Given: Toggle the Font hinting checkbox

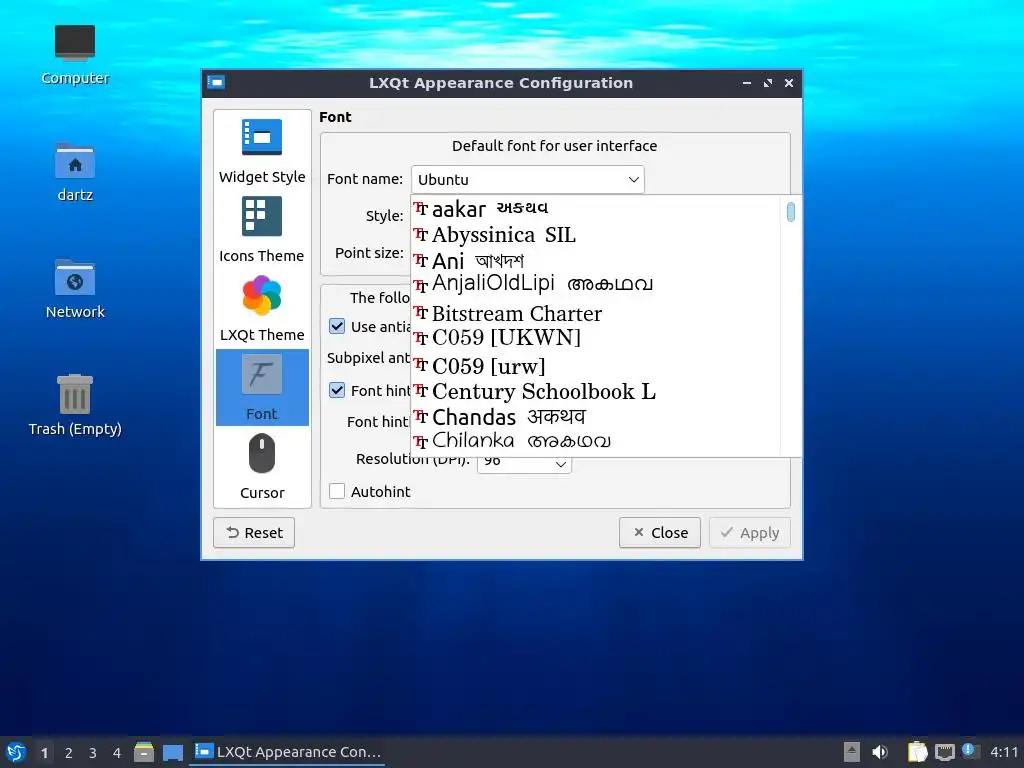Looking at the screenshot, I should pyautogui.click(x=337, y=390).
